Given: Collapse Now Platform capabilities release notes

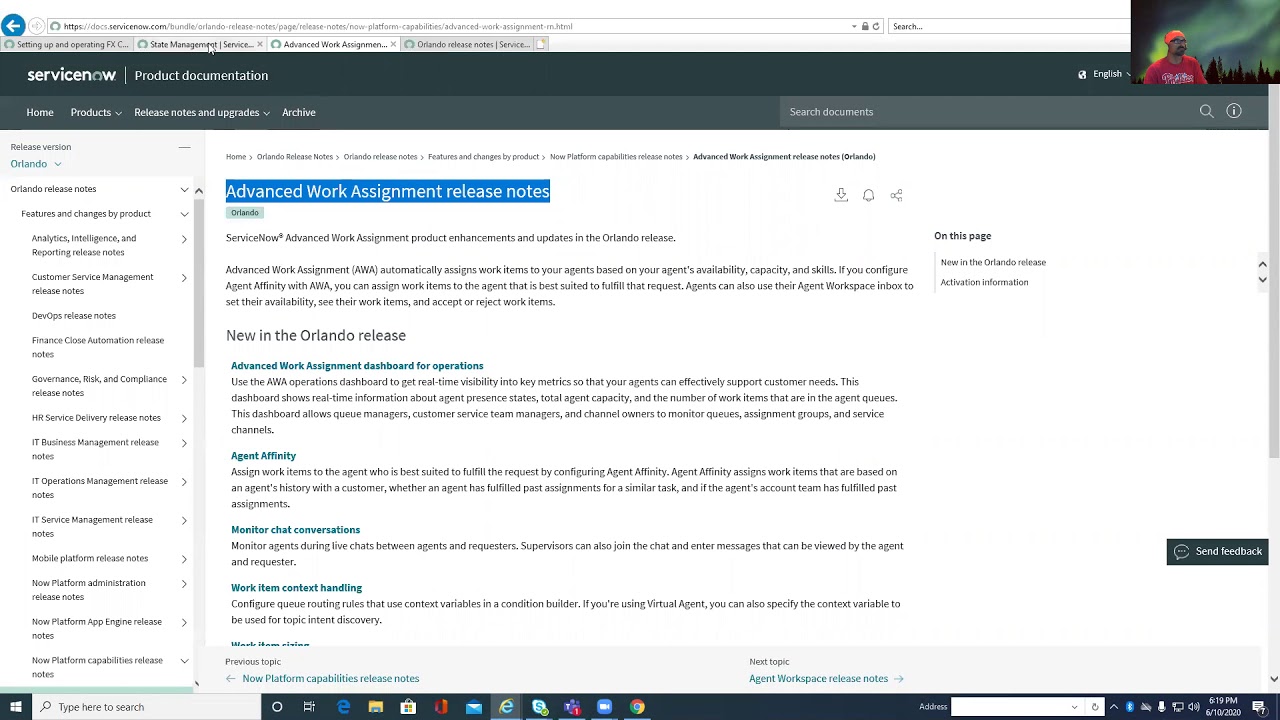Looking at the screenshot, I should pos(184,661).
